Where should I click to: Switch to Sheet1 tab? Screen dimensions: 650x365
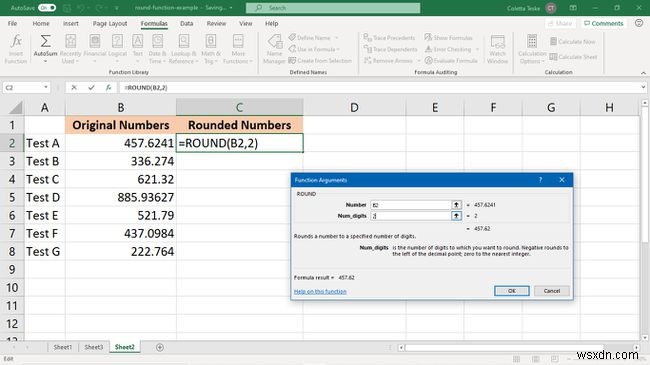click(x=63, y=347)
